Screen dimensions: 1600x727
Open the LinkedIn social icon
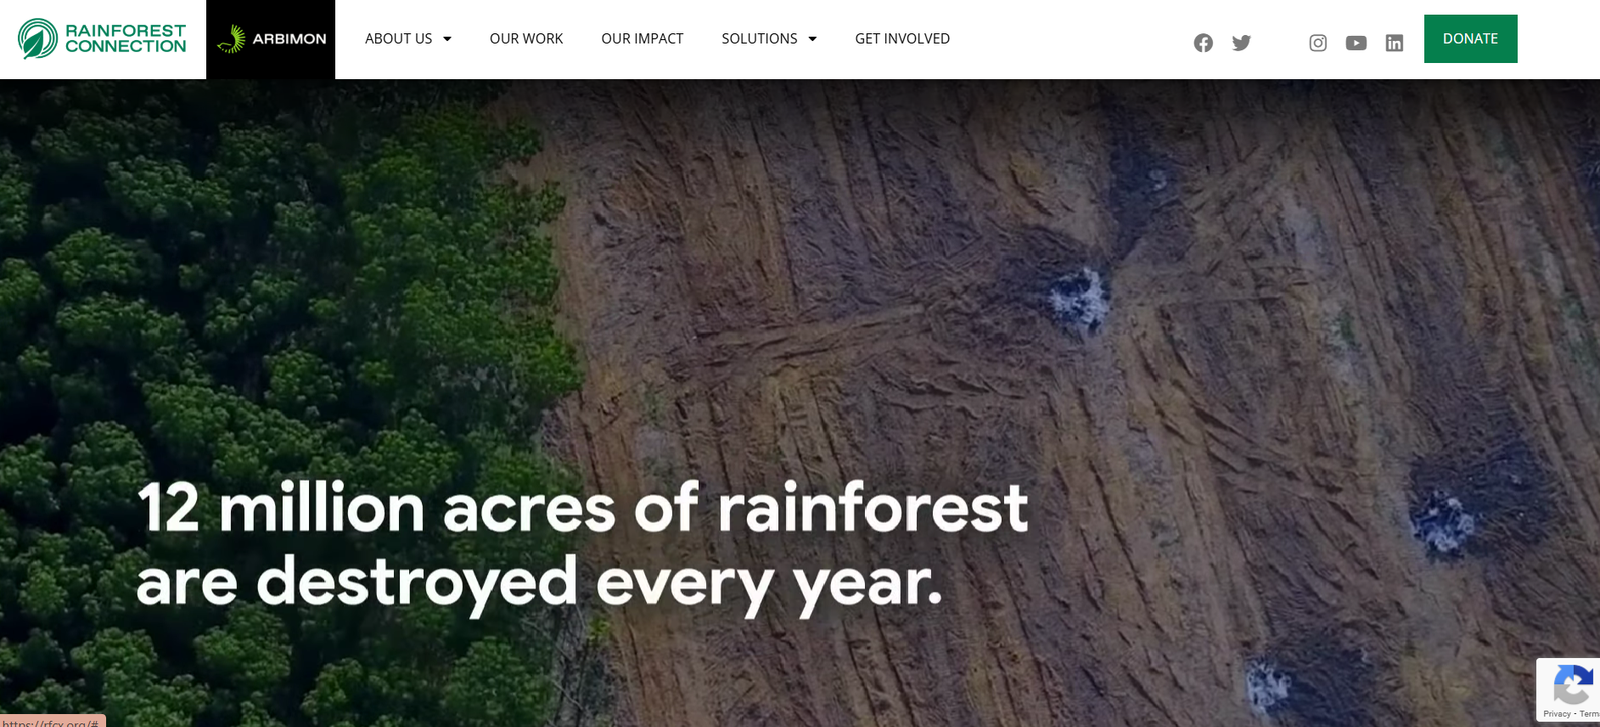[x=1394, y=43]
